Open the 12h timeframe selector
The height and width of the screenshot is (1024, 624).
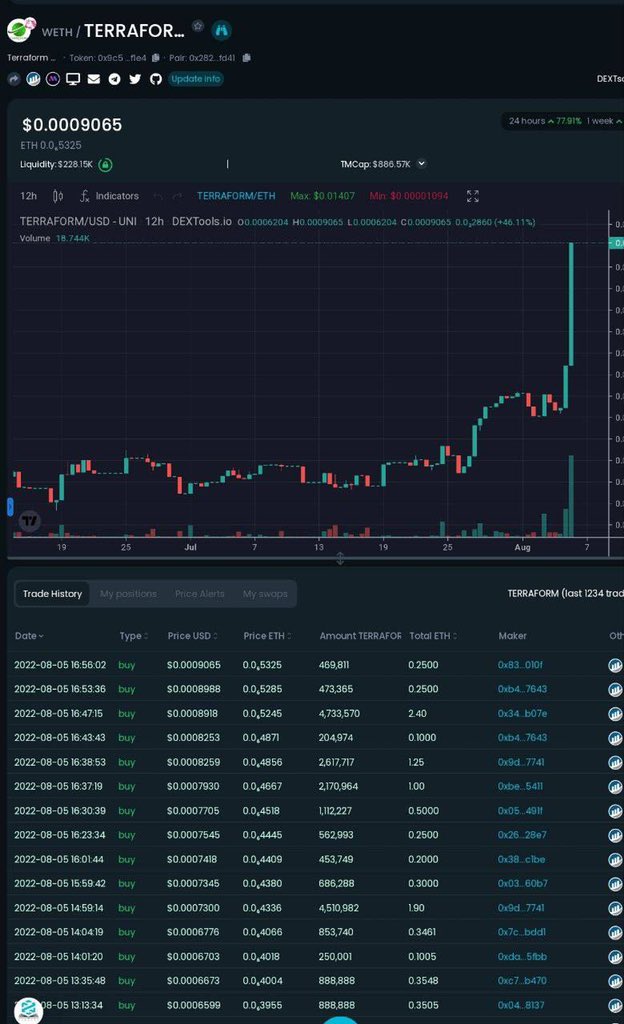29,196
